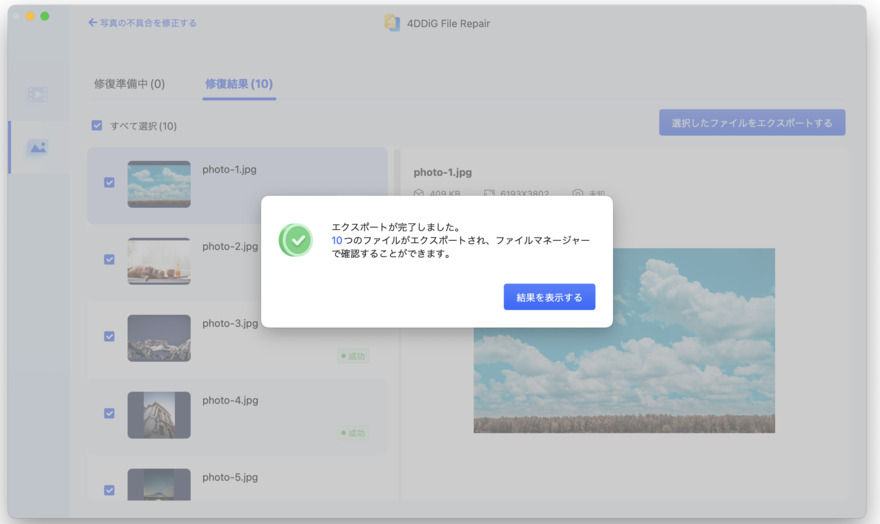The width and height of the screenshot is (880, 524).
Task: Click the photo-3.jpg file name
Action: [x=230, y=323]
